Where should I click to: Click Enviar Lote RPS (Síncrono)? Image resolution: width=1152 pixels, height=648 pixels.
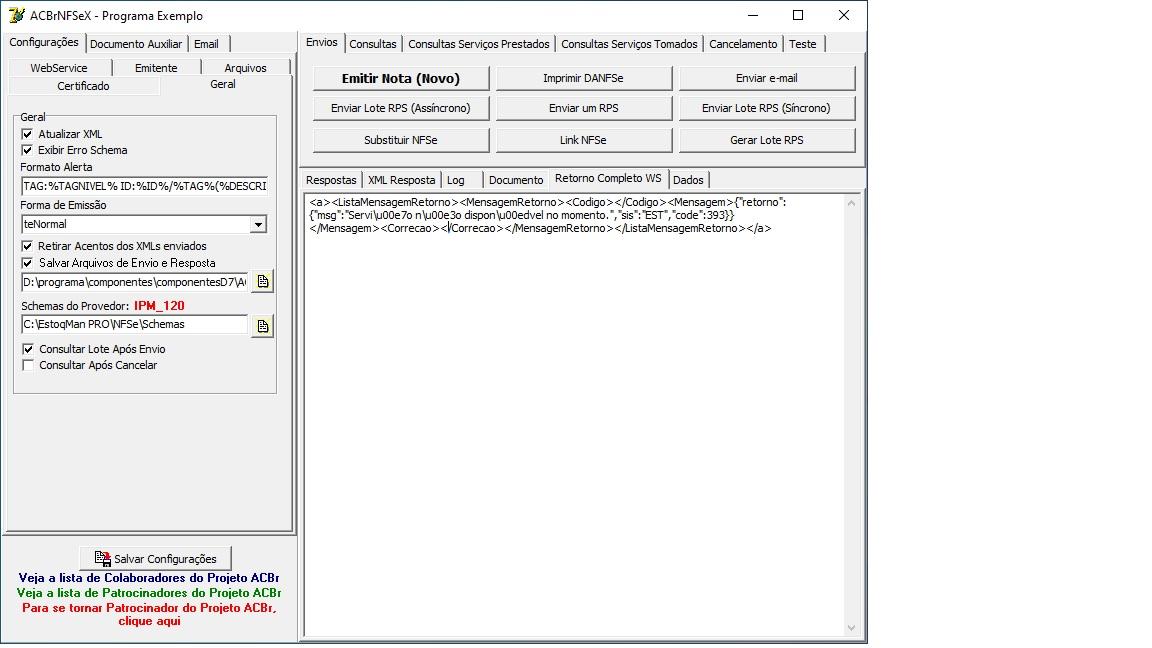coord(766,108)
